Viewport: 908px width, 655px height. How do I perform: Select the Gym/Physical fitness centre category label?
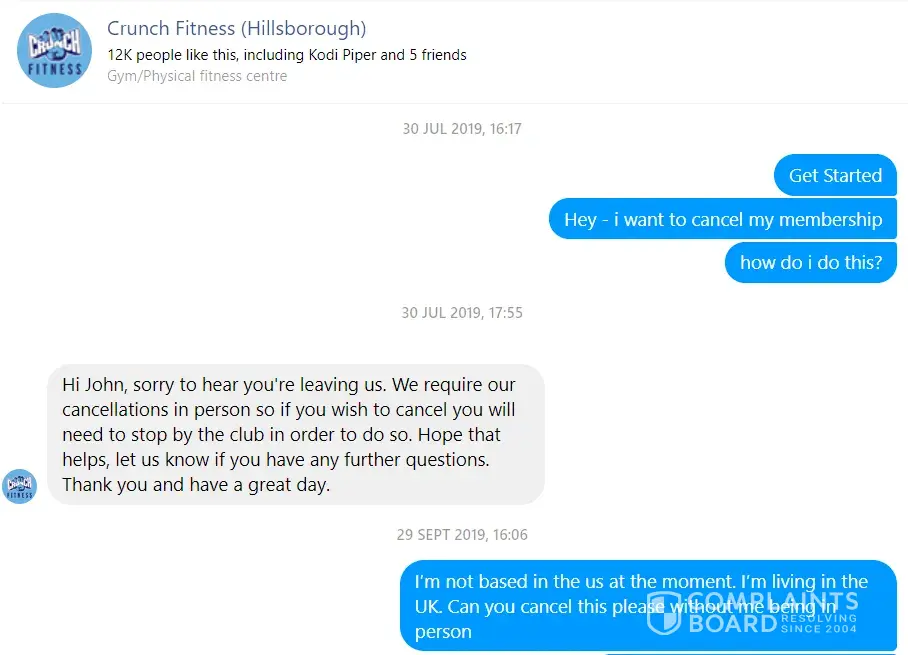point(197,76)
